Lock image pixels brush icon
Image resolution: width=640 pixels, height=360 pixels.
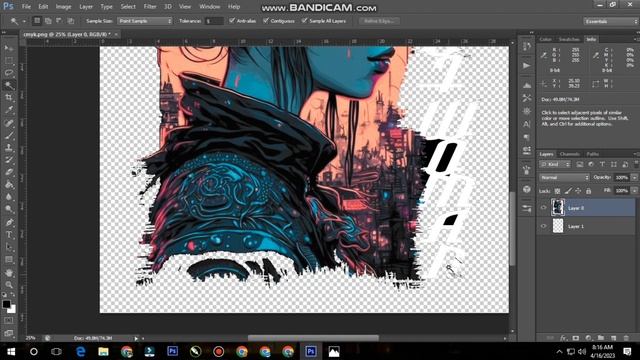point(568,191)
